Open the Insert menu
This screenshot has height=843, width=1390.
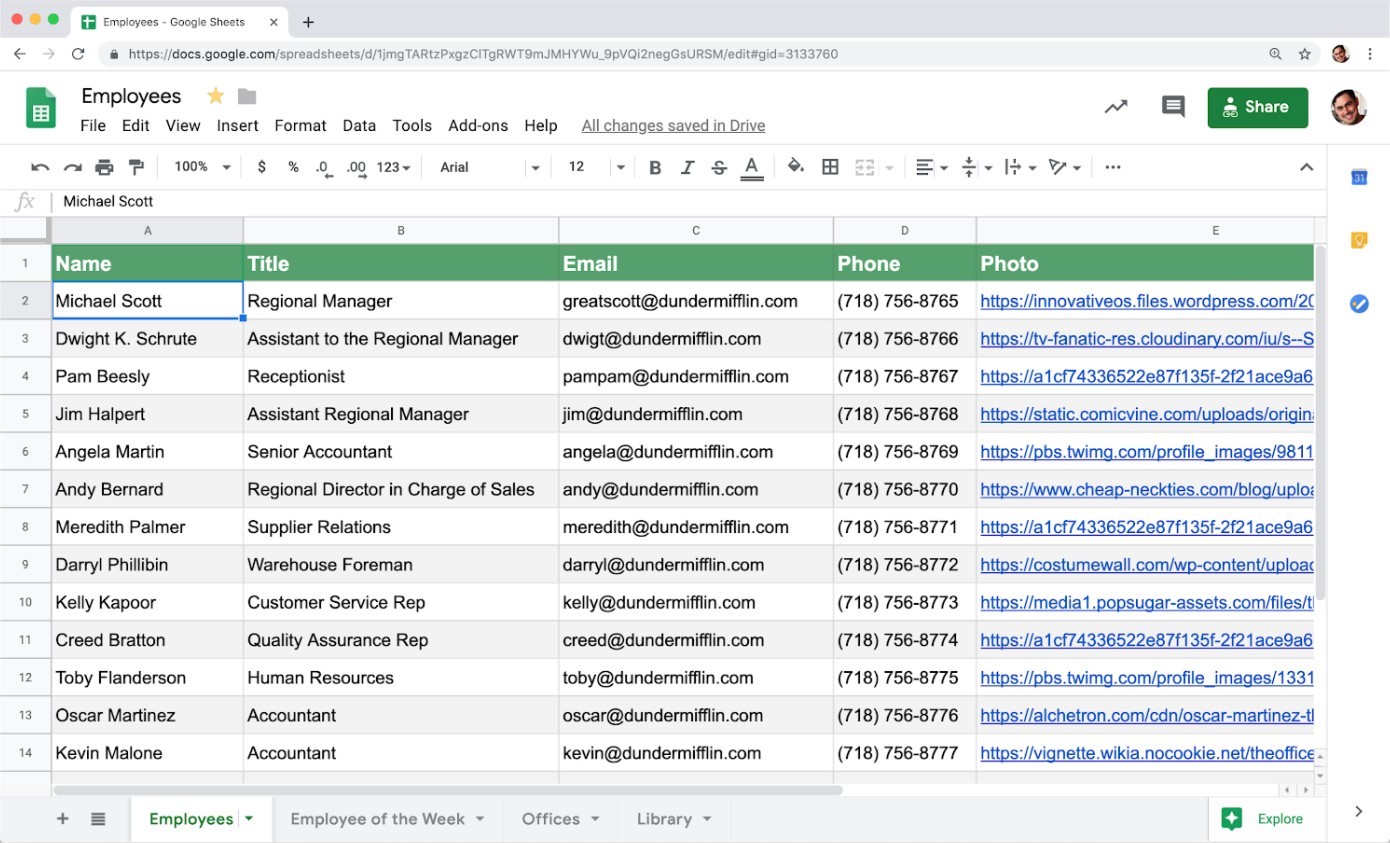pyautogui.click(x=238, y=125)
